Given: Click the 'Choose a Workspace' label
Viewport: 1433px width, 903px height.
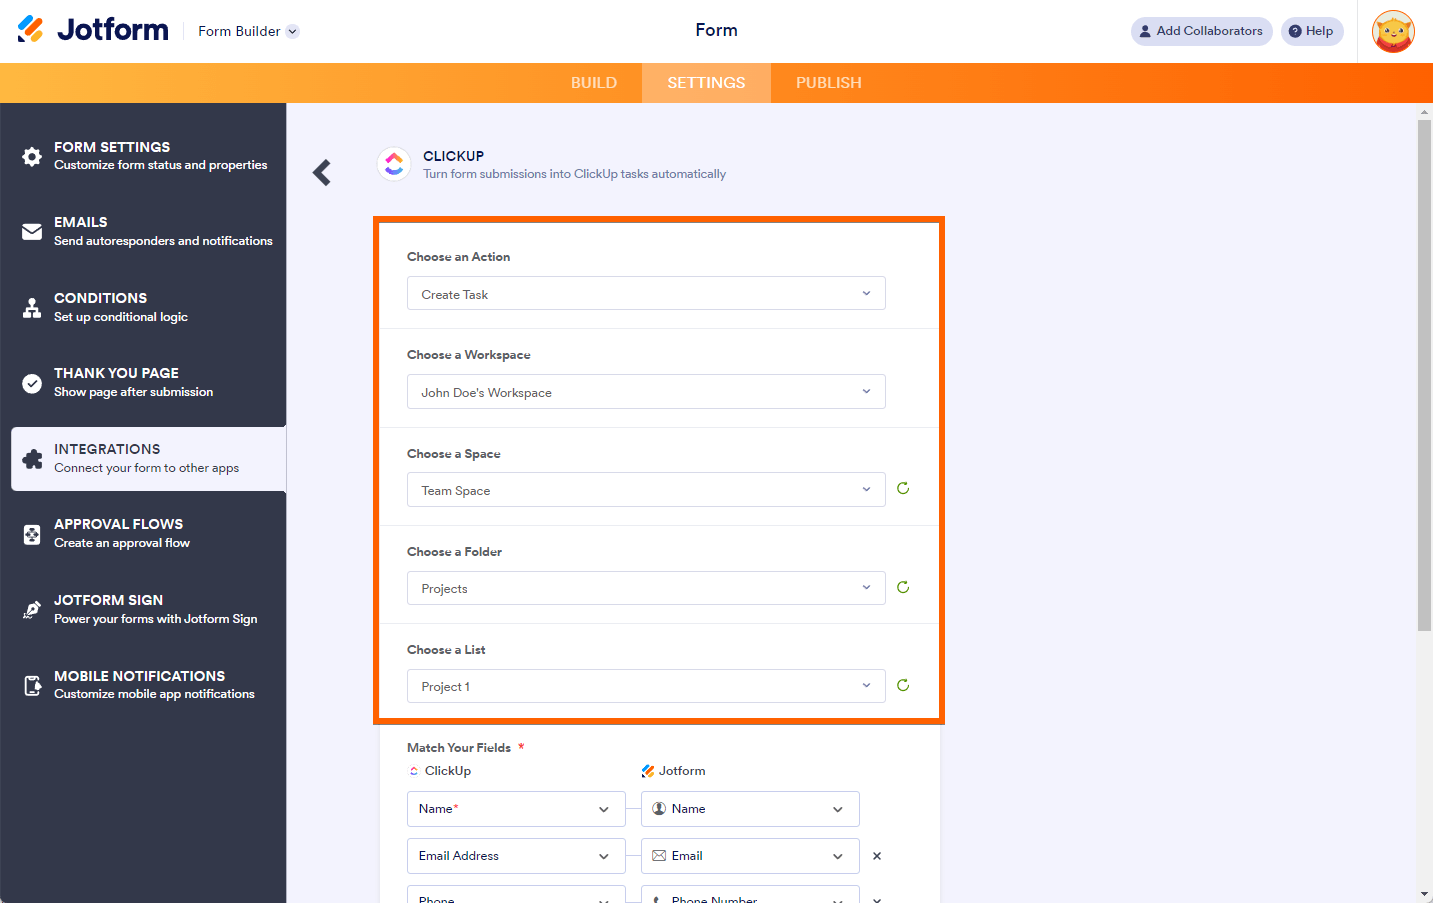Looking at the screenshot, I should click(x=469, y=355).
